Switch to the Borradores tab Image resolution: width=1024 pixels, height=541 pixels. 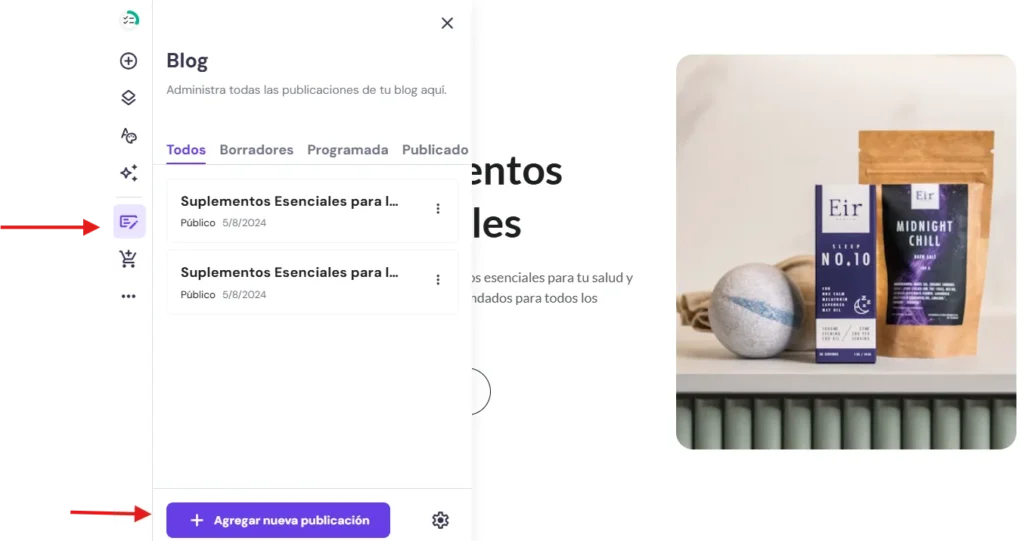(257, 150)
